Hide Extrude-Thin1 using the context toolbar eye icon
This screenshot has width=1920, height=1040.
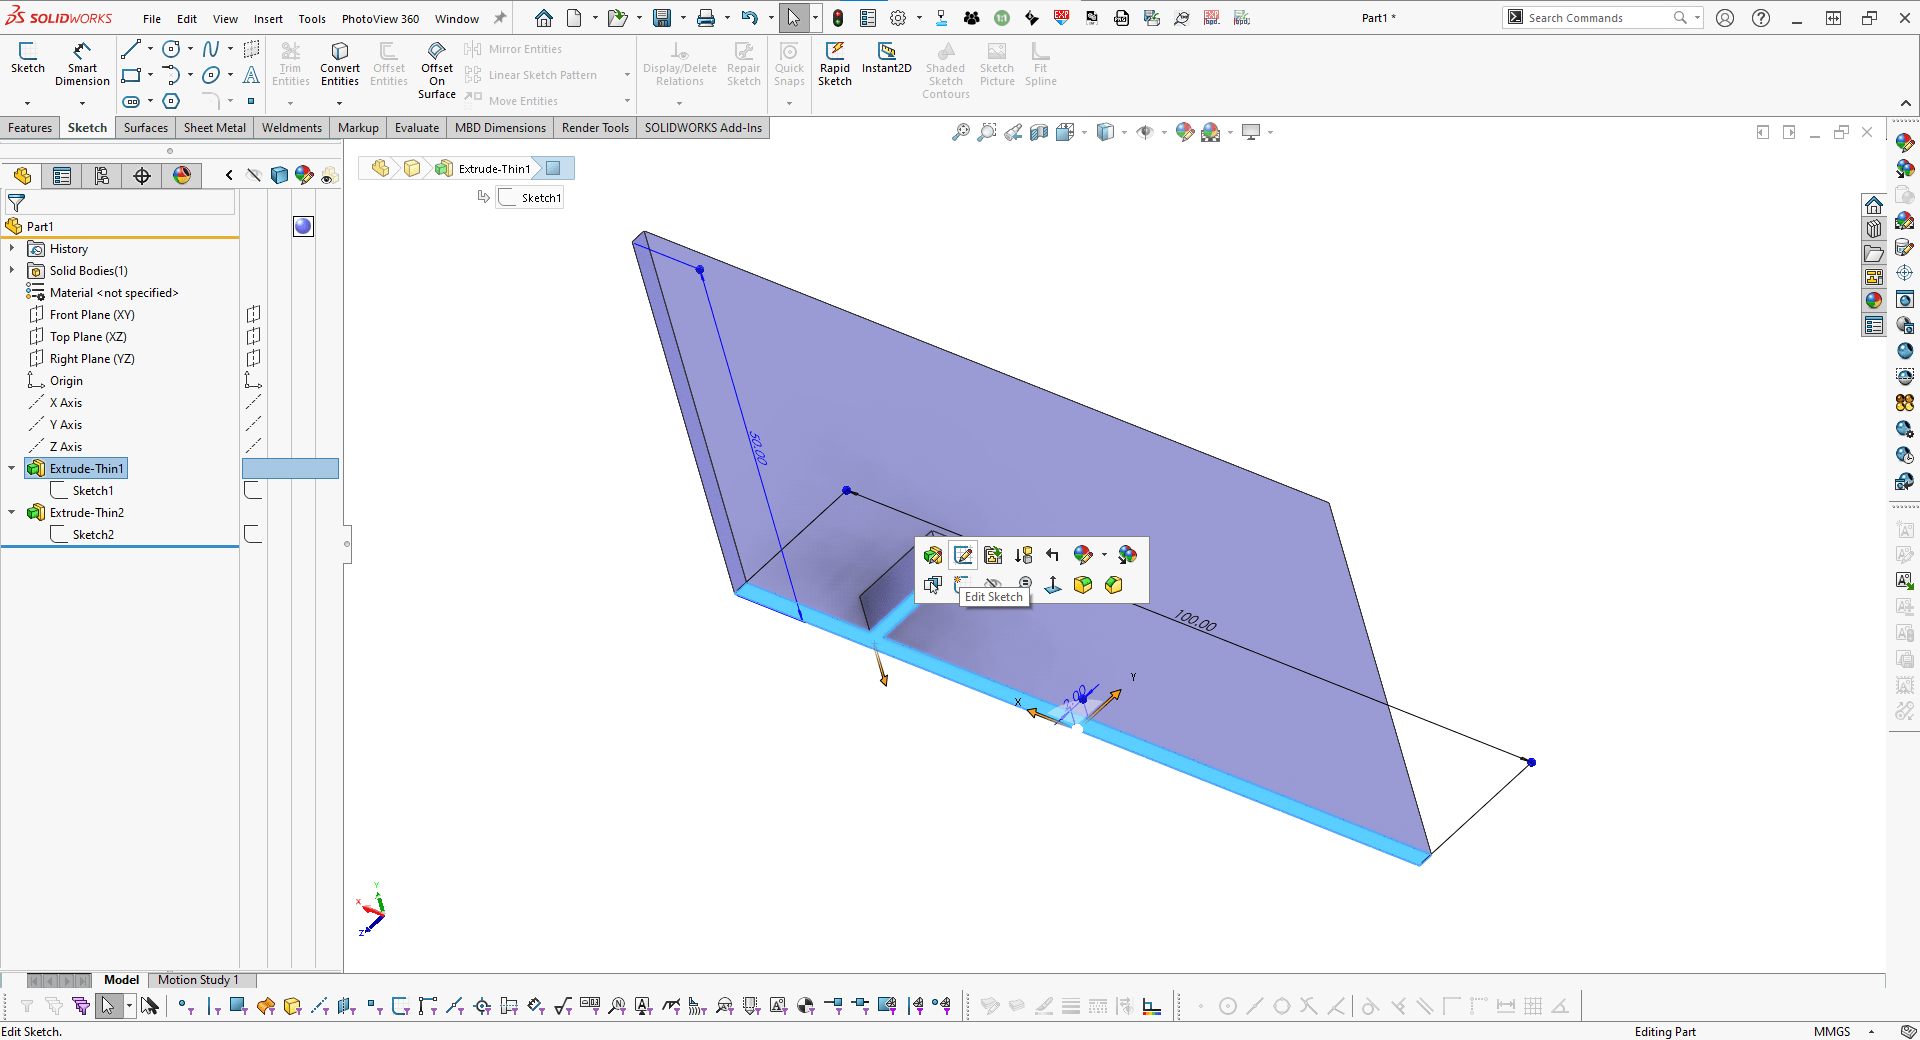click(994, 583)
